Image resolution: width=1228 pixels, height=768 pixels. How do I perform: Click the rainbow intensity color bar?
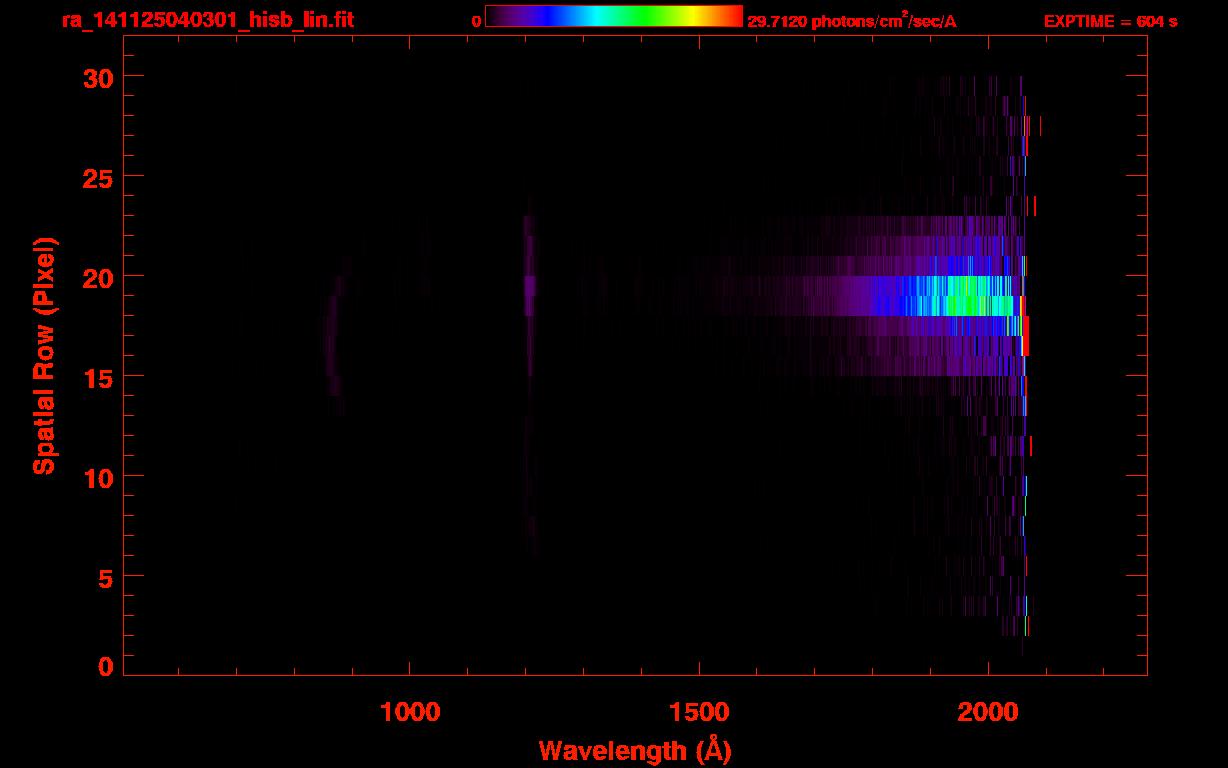click(x=614, y=17)
